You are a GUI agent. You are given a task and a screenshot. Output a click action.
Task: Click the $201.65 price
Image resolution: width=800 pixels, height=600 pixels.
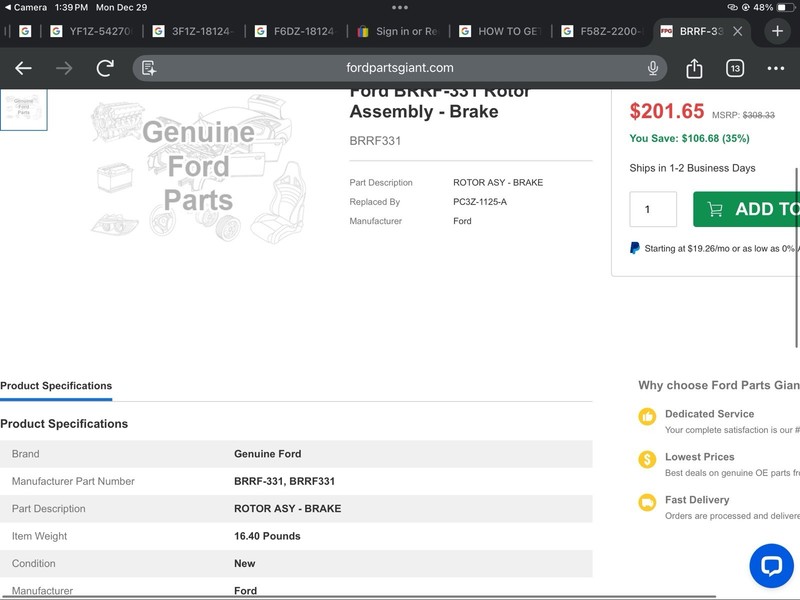click(x=666, y=111)
